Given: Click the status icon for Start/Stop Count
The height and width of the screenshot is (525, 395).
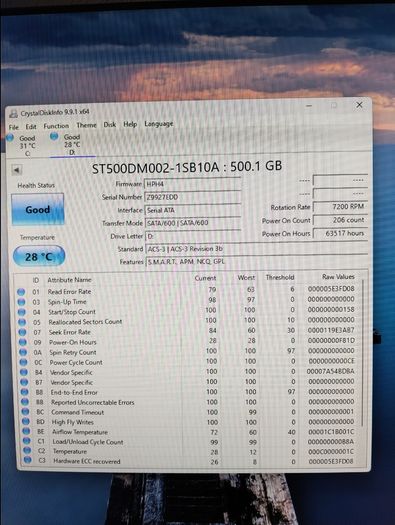Looking at the screenshot, I should click(x=22, y=312).
